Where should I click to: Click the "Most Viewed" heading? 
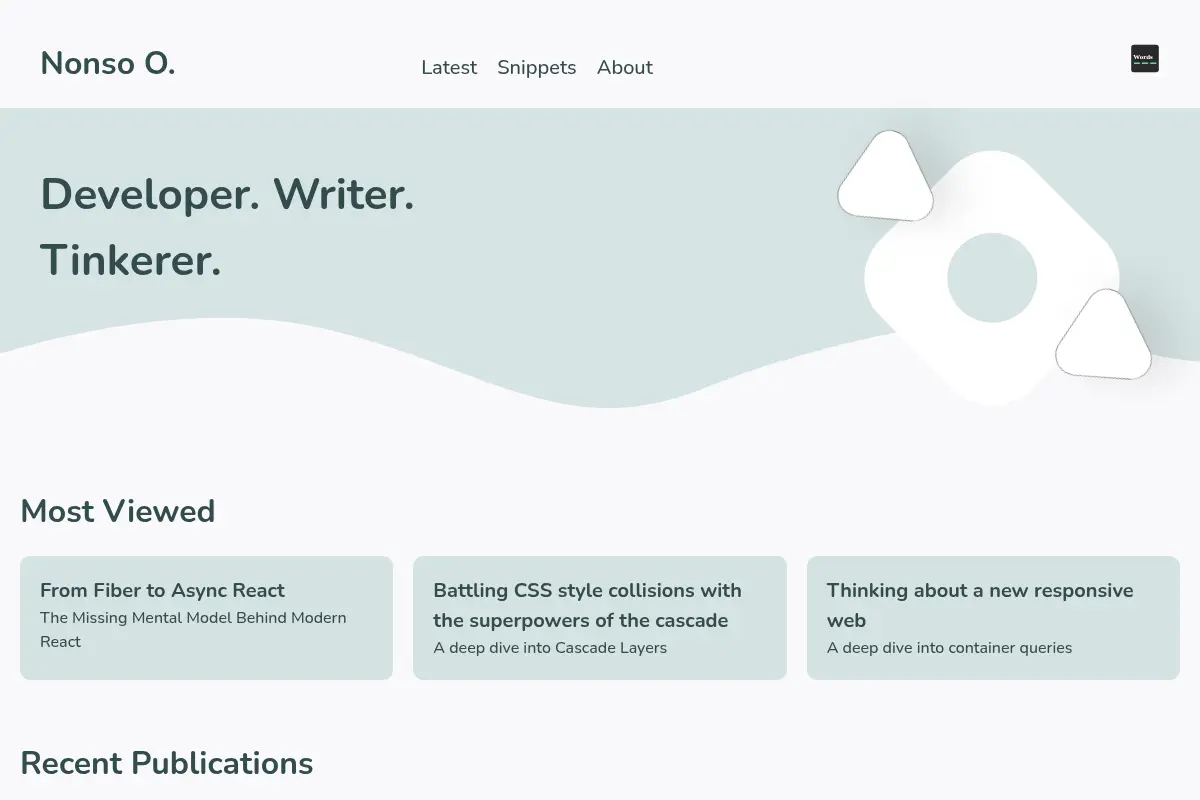click(118, 511)
